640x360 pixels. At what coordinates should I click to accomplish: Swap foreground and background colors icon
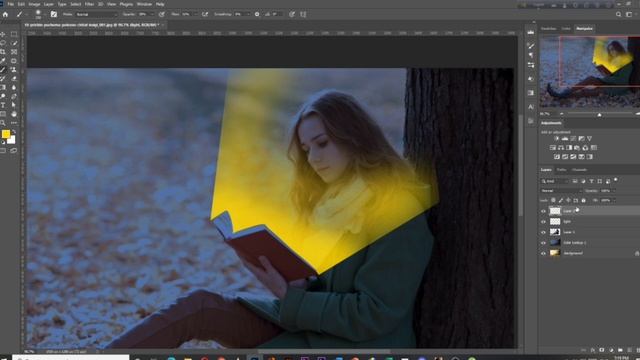[x=14, y=131]
